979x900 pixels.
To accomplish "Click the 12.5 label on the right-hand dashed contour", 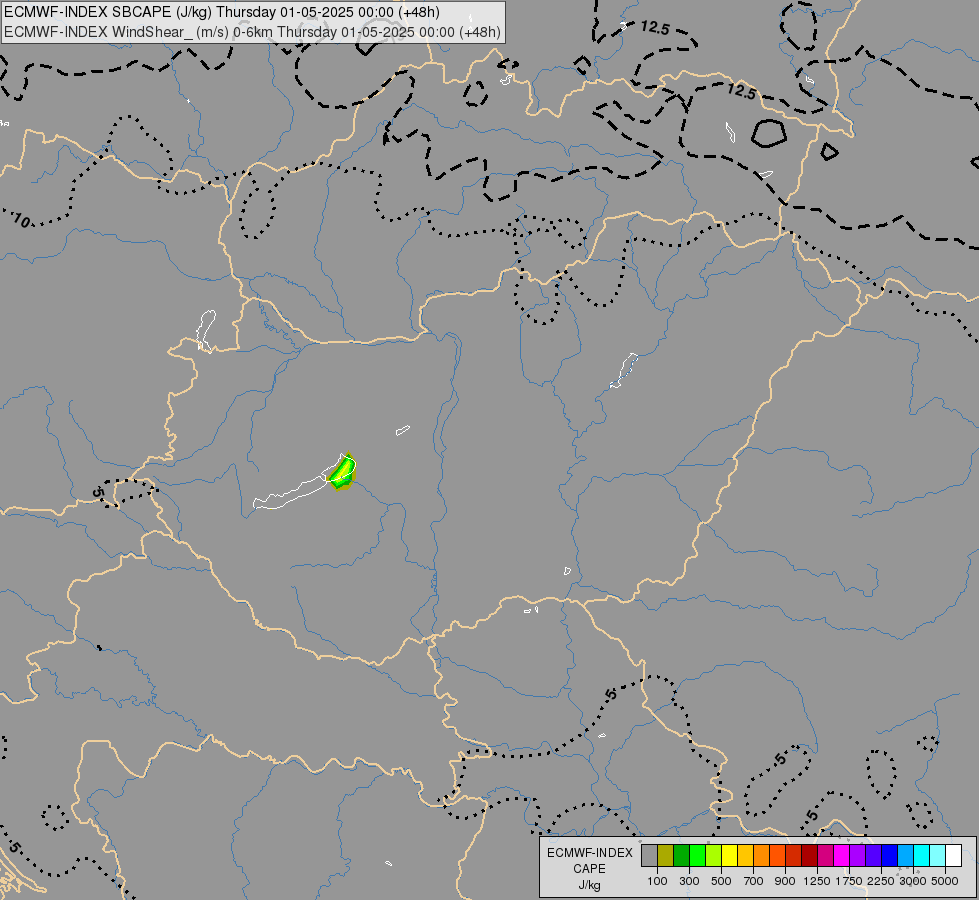I will pos(741,91).
